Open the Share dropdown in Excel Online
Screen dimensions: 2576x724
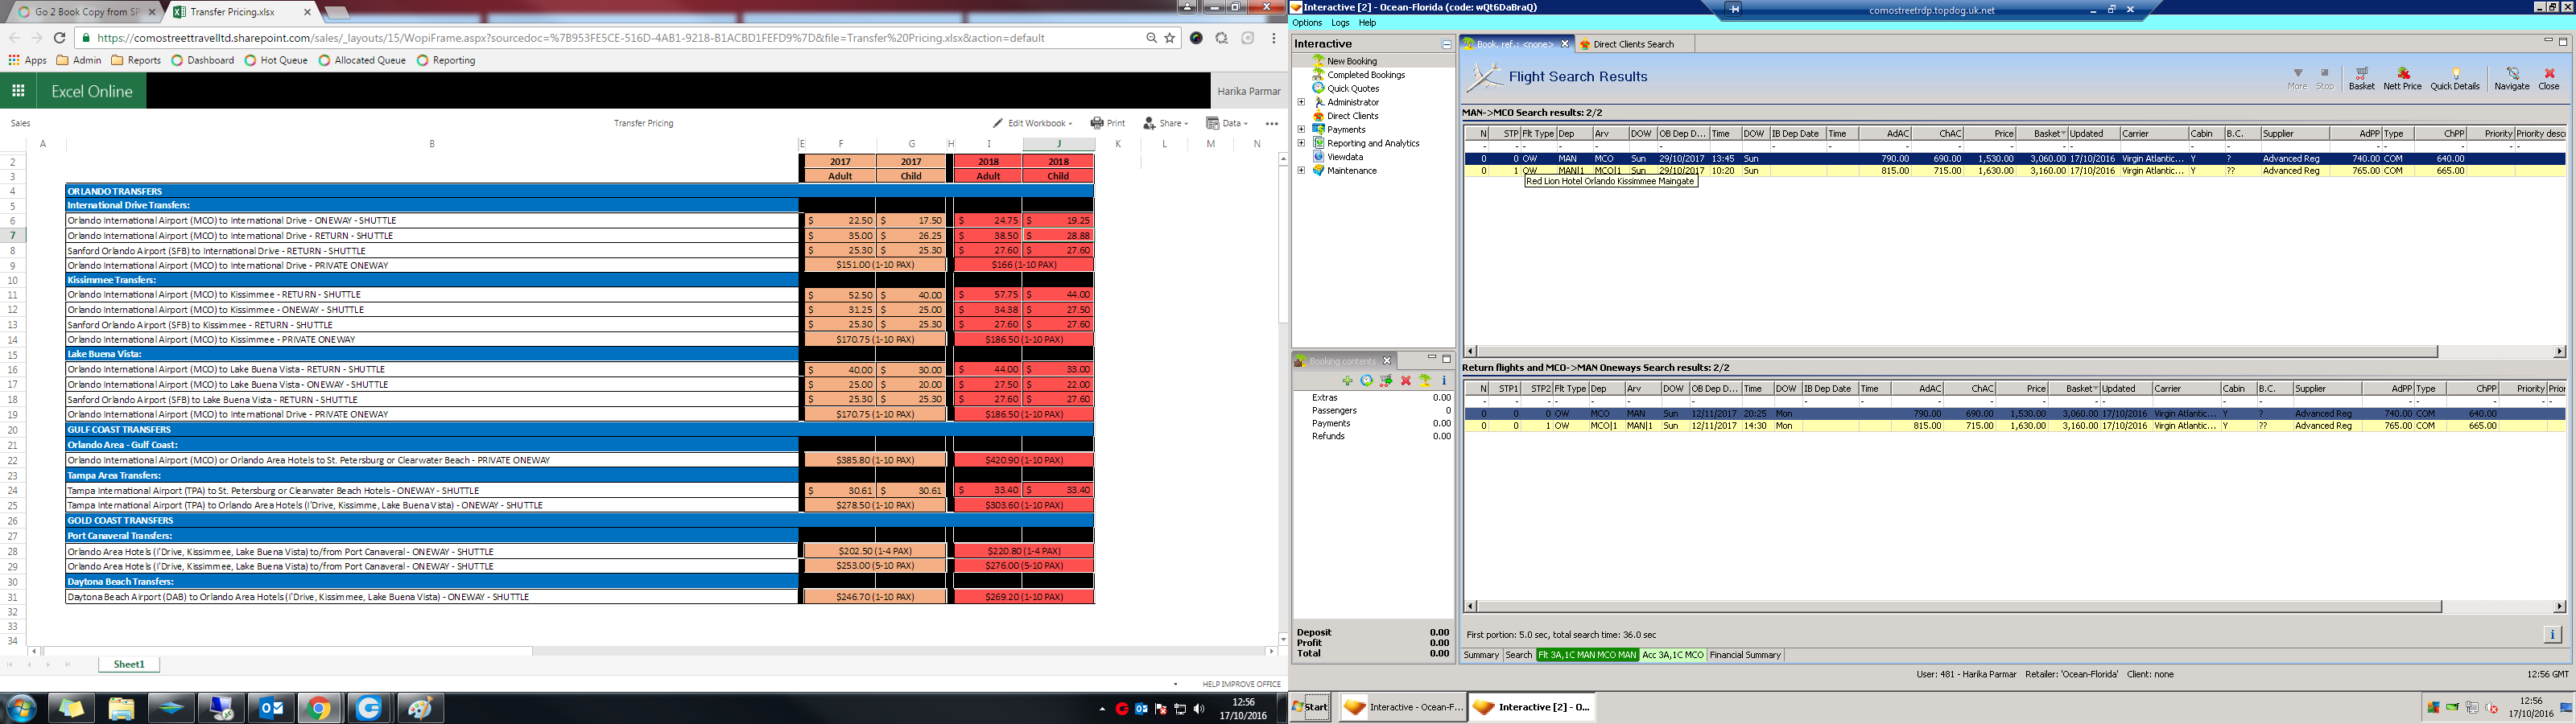(x=1165, y=123)
